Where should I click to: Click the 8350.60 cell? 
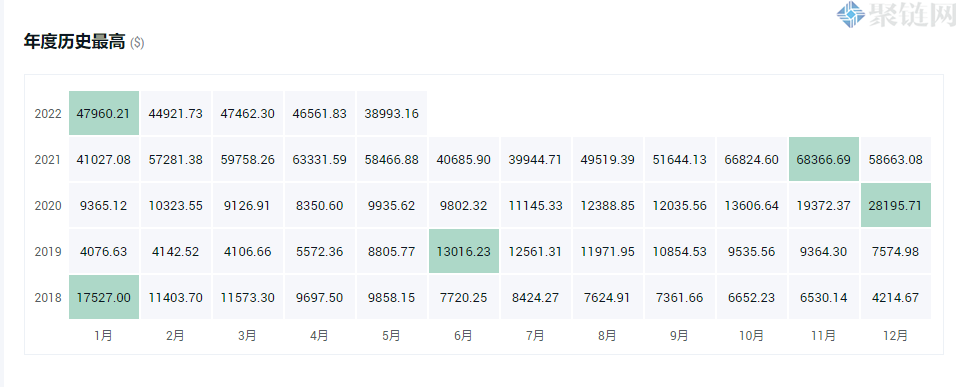pos(319,205)
